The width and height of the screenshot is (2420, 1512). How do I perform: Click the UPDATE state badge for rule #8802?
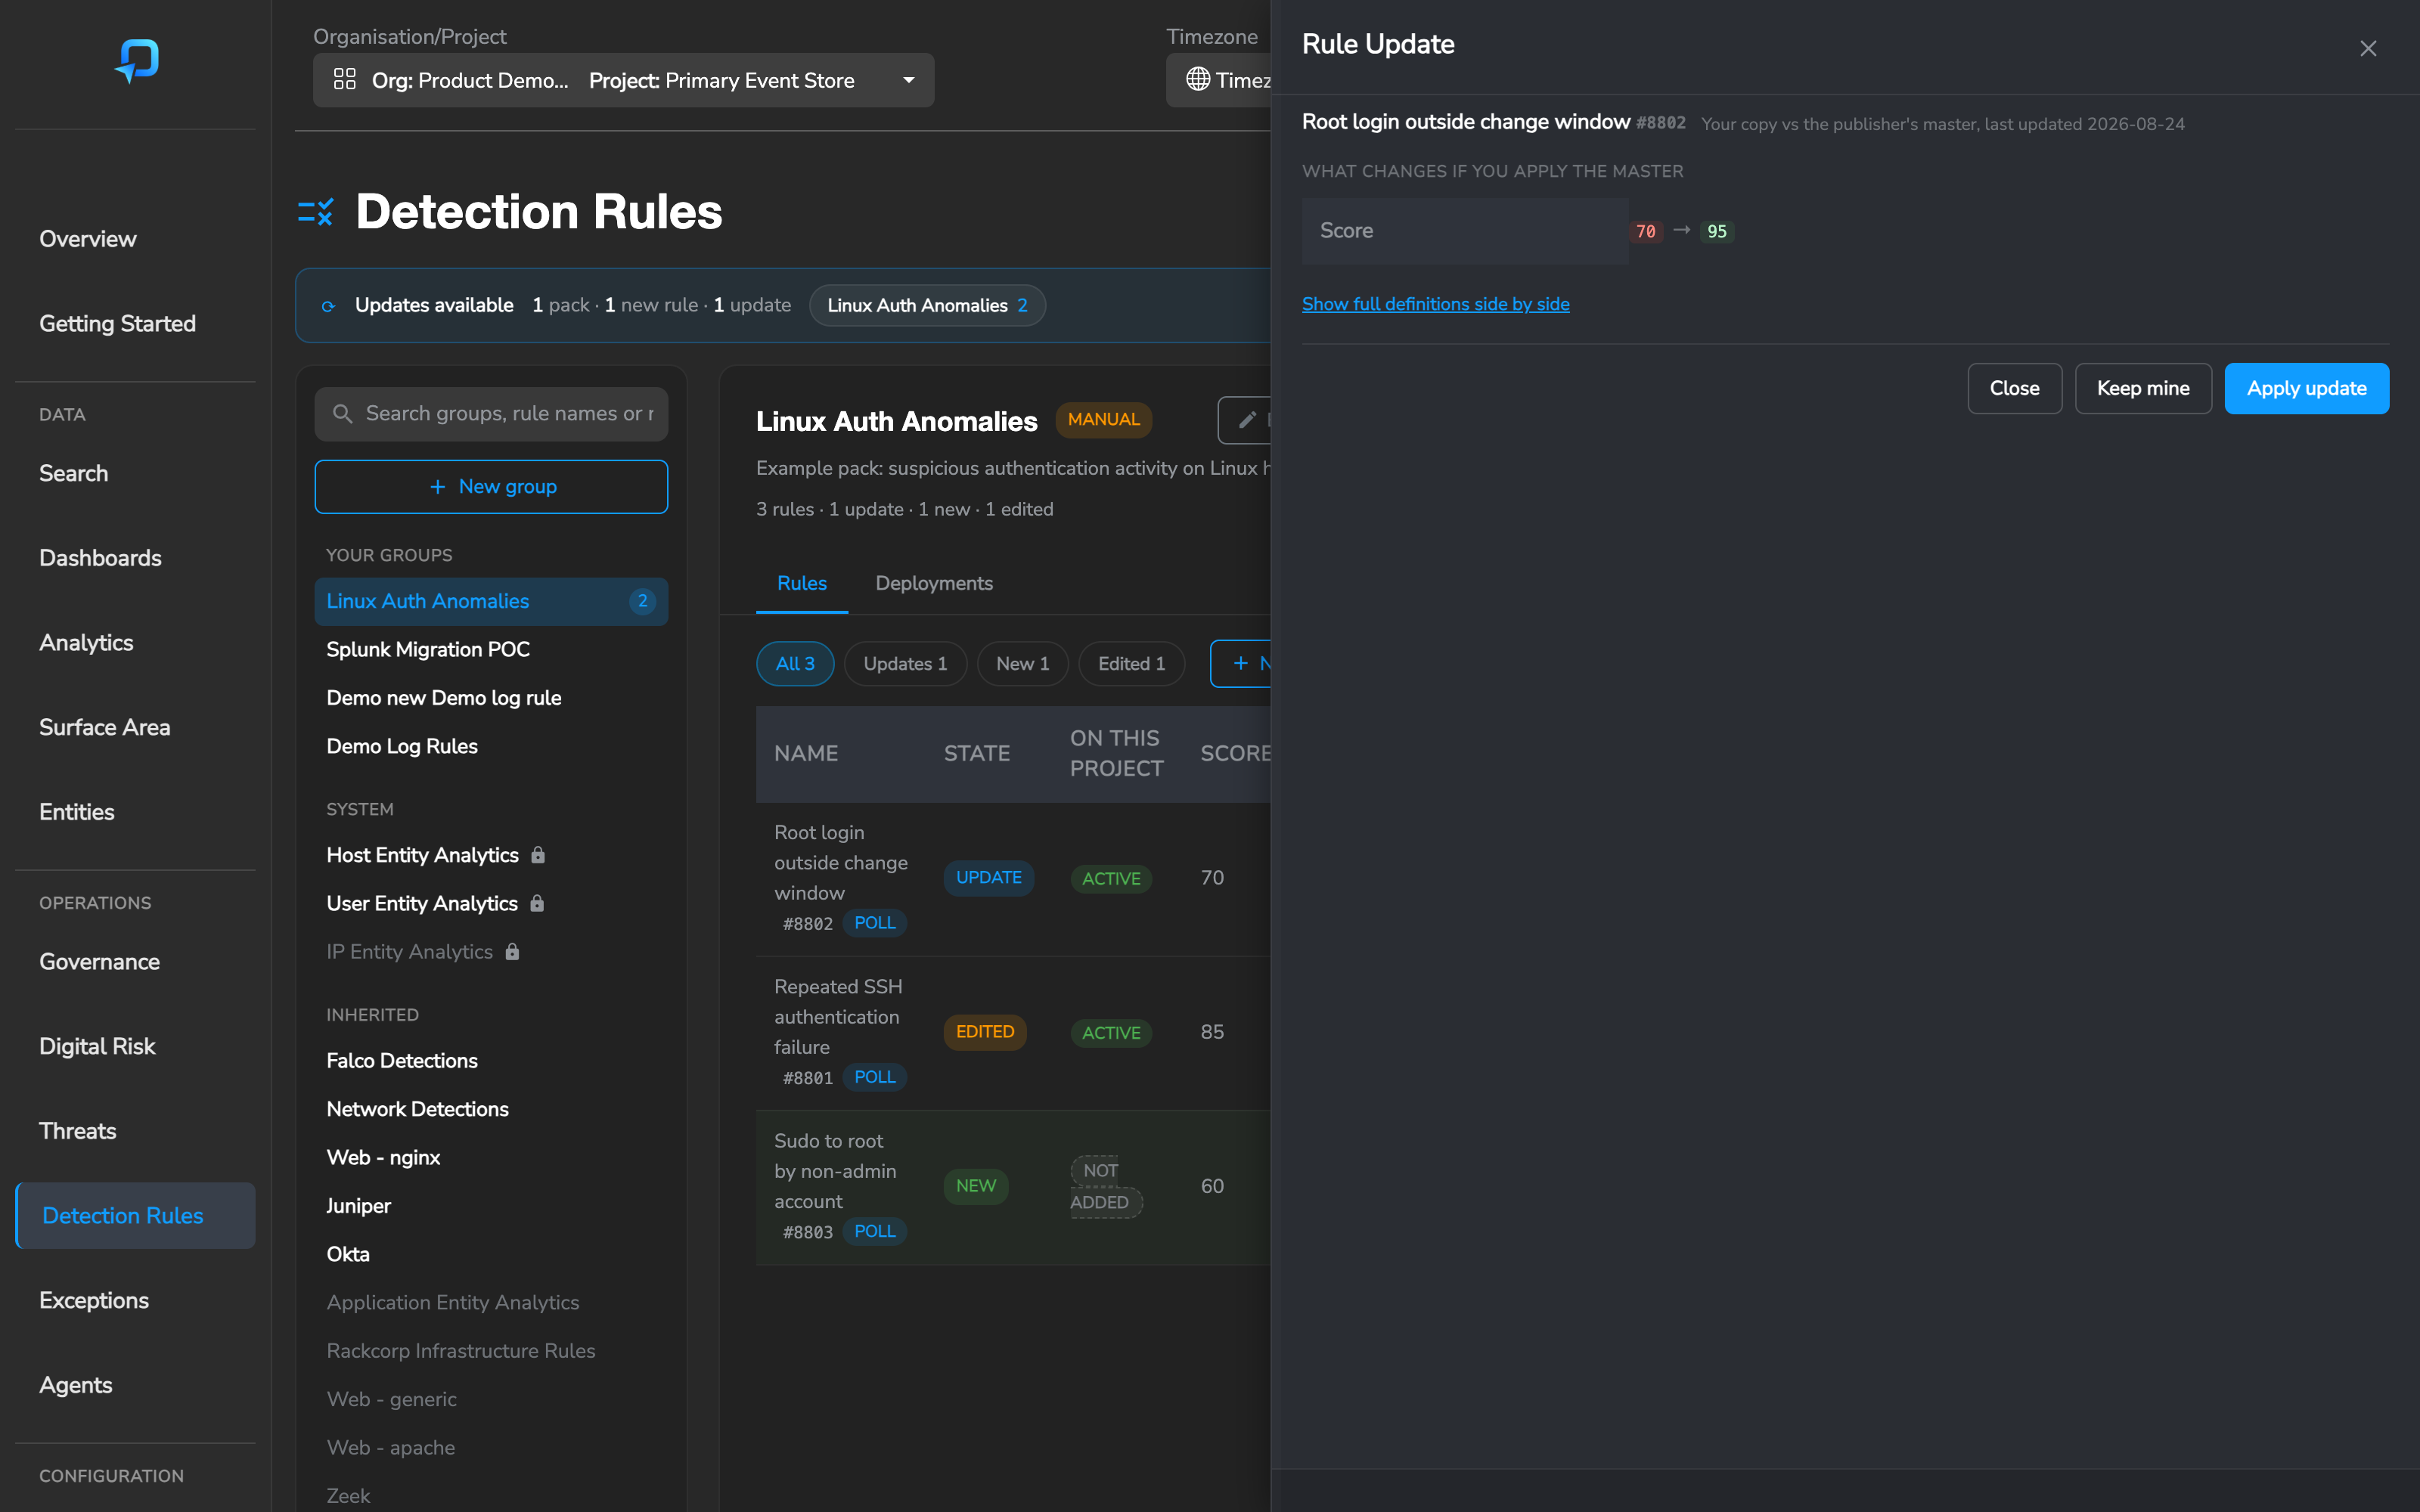point(988,877)
